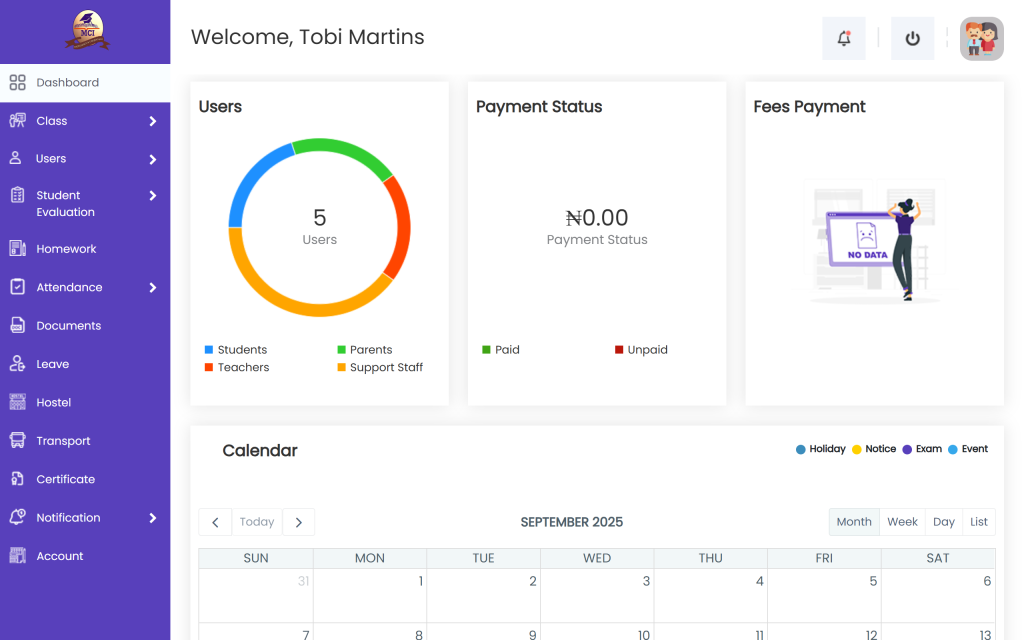Select the Documents file icon
The width and height of the screenshot is (1024, 640).
click(17, 326)
